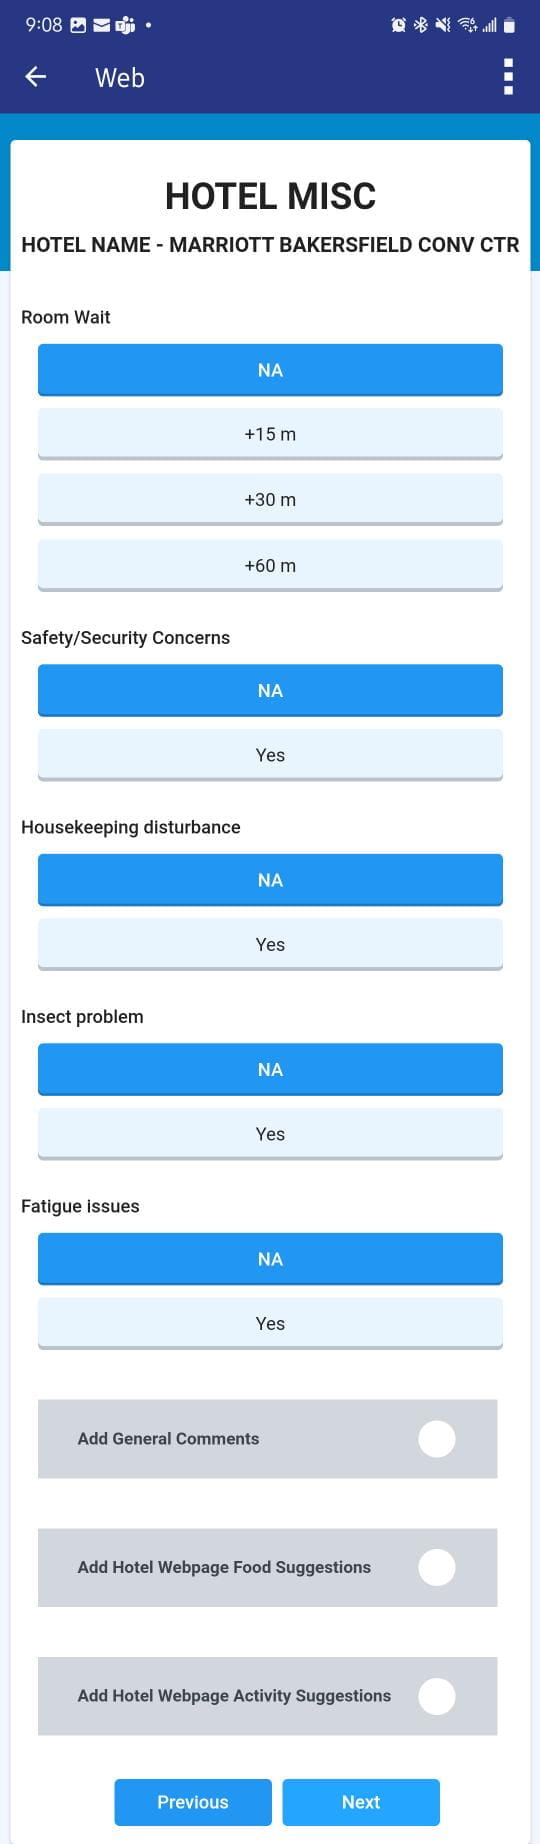Choose +30 m room wait option
The image size is (540, 1844).
coord(270,499)
